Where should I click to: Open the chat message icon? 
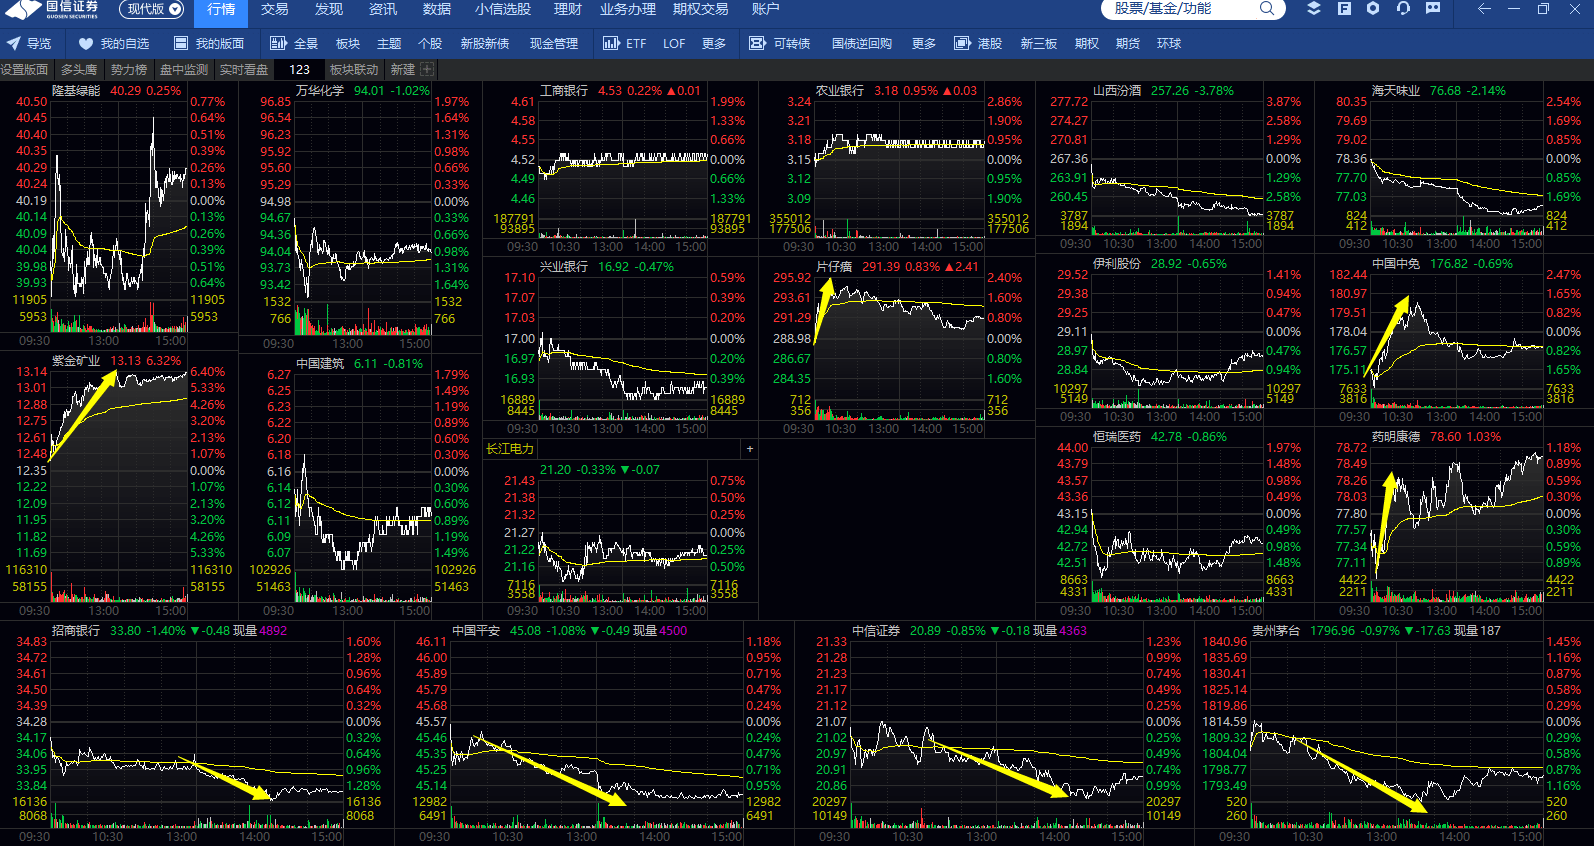(1433, 9)
